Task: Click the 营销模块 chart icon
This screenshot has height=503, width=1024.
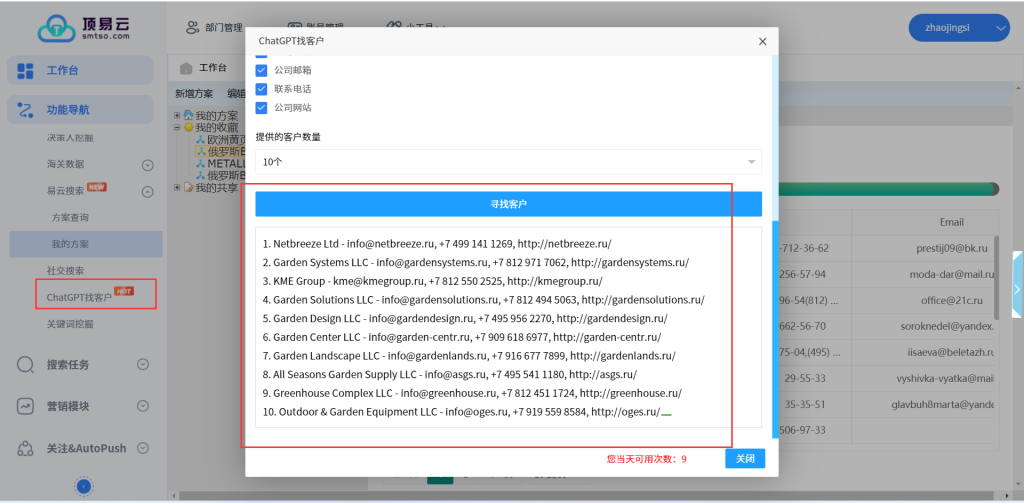Action: click(x=26, y=406)
